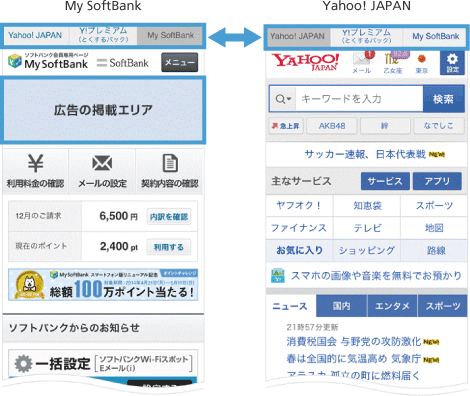This screenshot has width=470, height=396.
Task: Open サッカー速報、日本代表戦 headline link
Action: [366, 154]
